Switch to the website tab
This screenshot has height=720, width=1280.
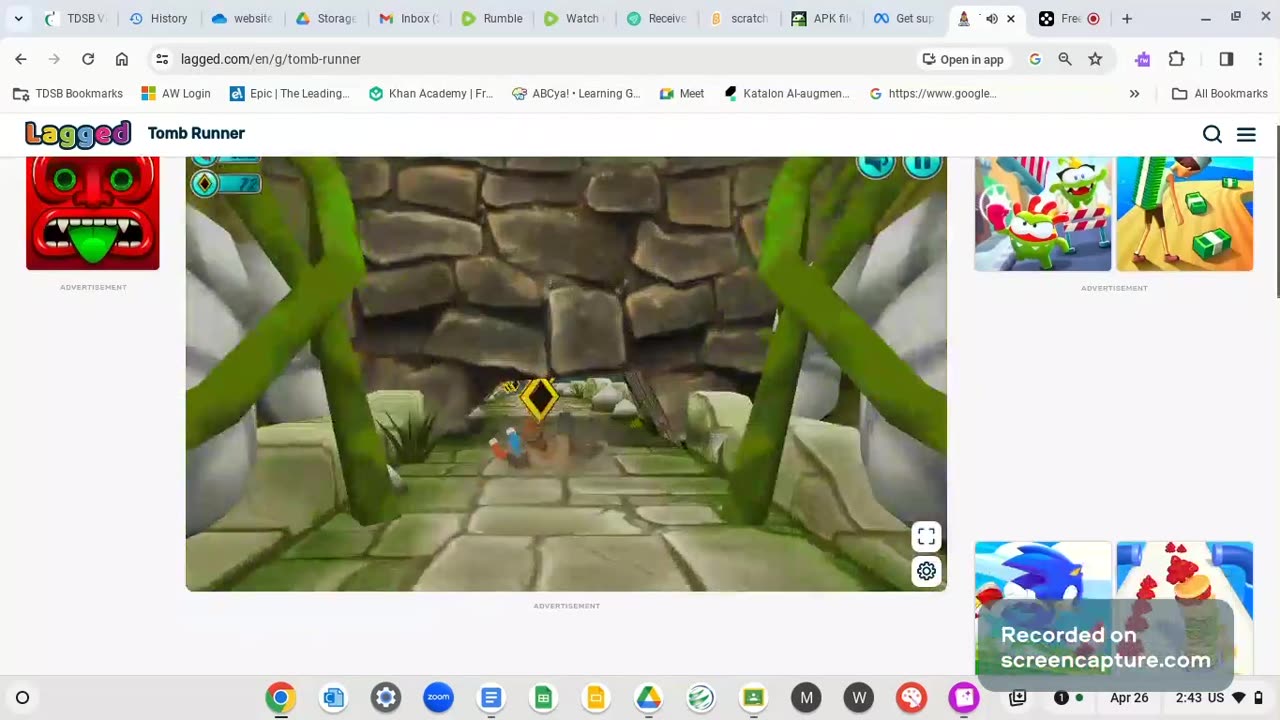point(242,18)
